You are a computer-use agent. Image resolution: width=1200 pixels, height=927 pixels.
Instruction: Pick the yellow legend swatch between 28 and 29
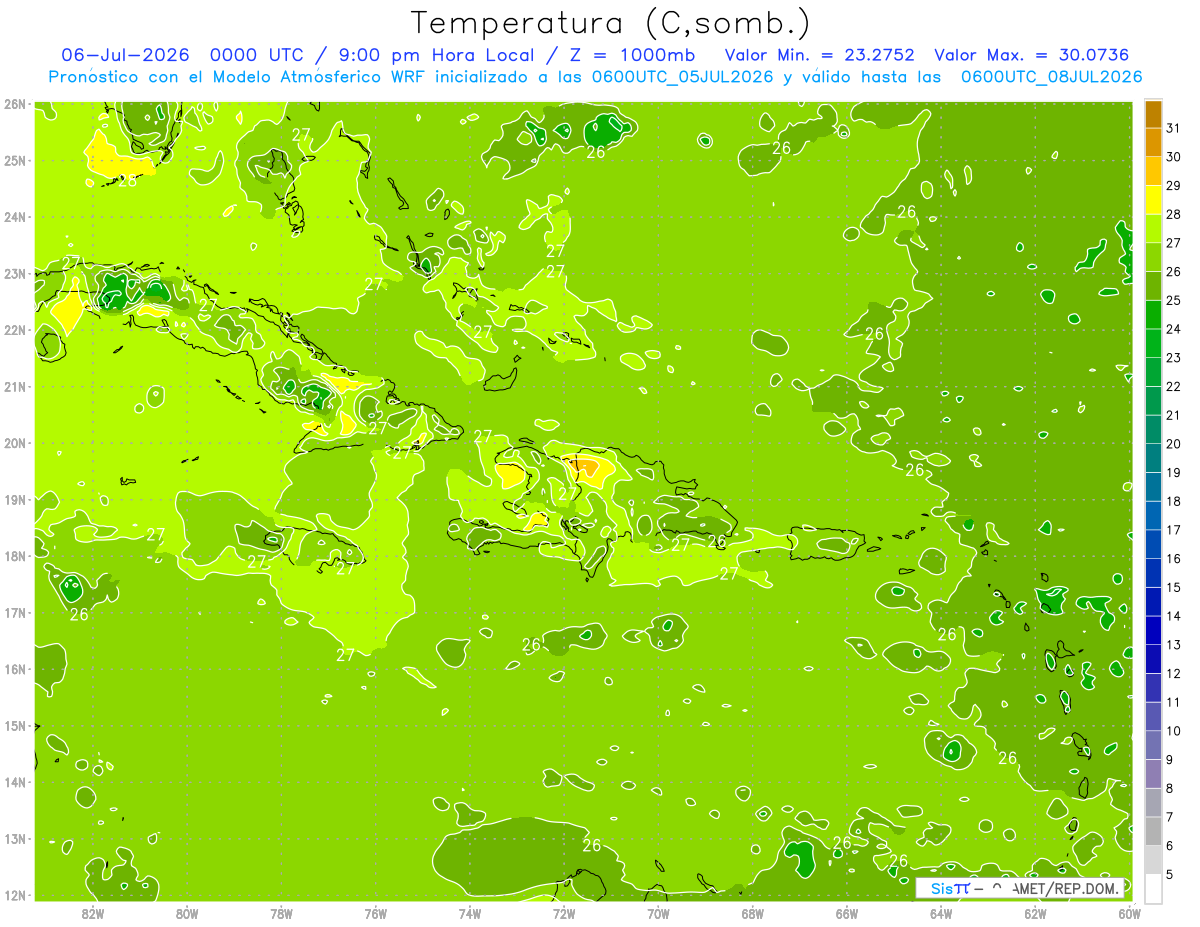pos(1153,200)
